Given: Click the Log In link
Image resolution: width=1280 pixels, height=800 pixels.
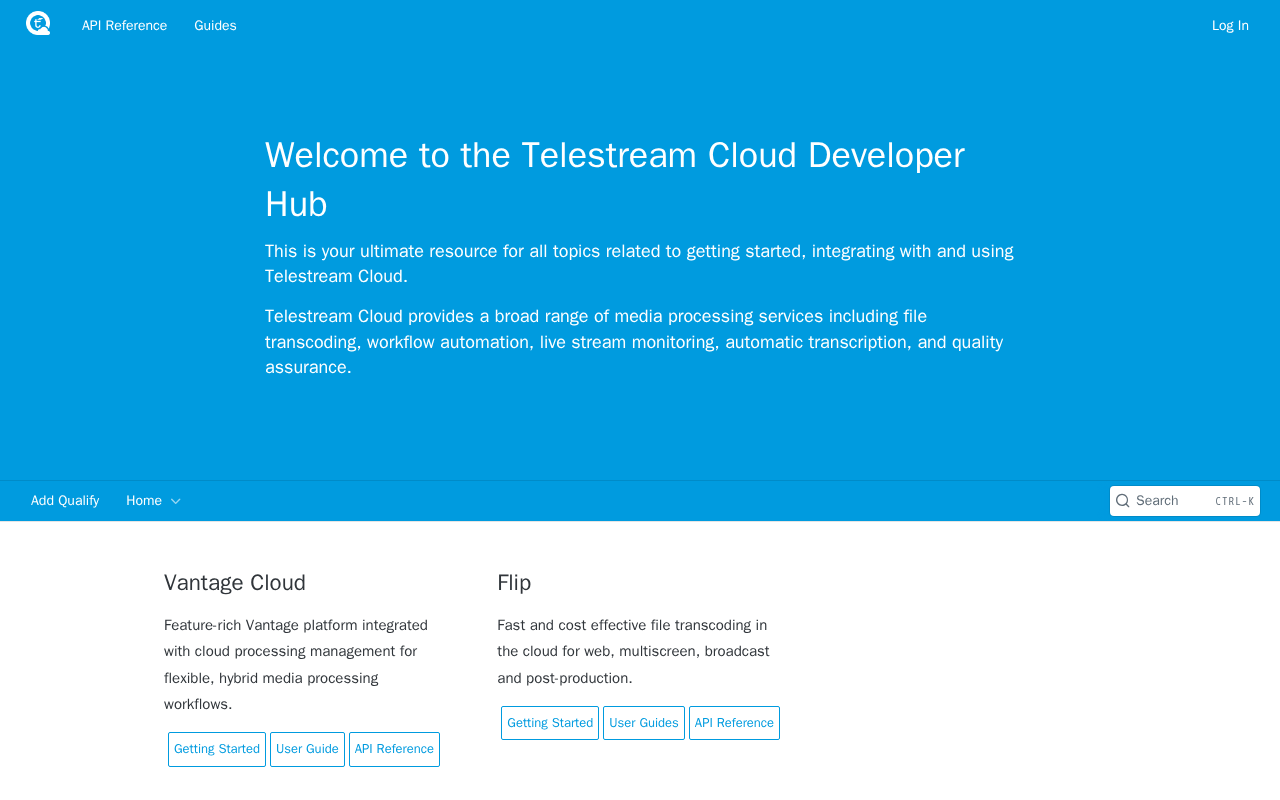Looking at the screenshot, I should tap(1230, 26).
